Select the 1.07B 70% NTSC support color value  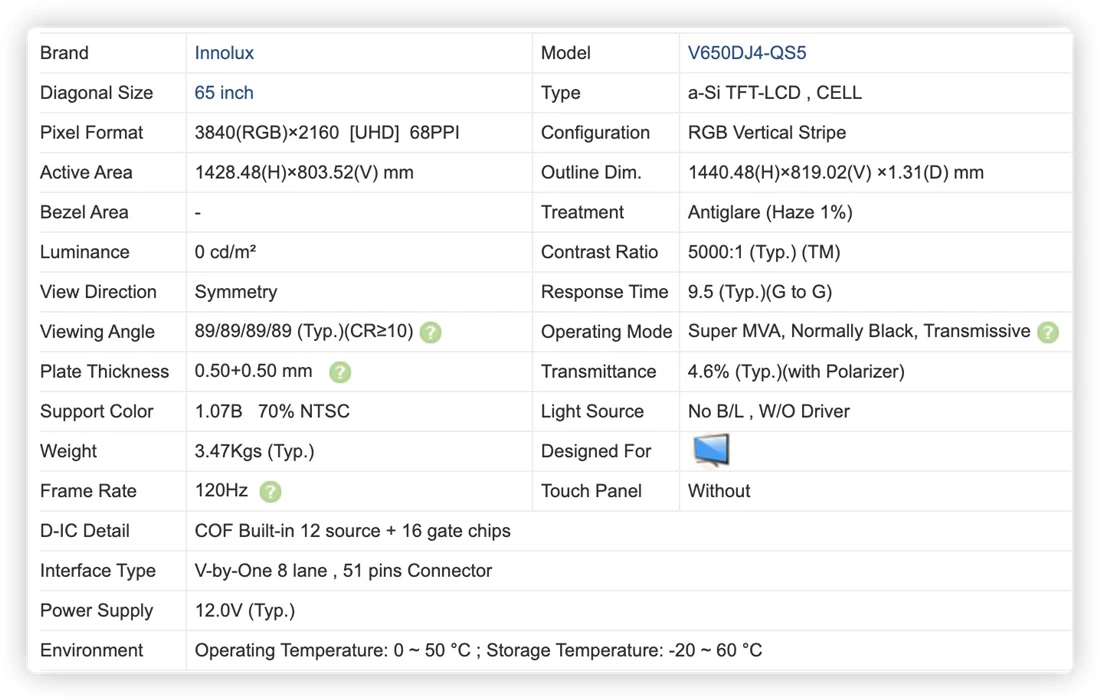tap(272, 411)
